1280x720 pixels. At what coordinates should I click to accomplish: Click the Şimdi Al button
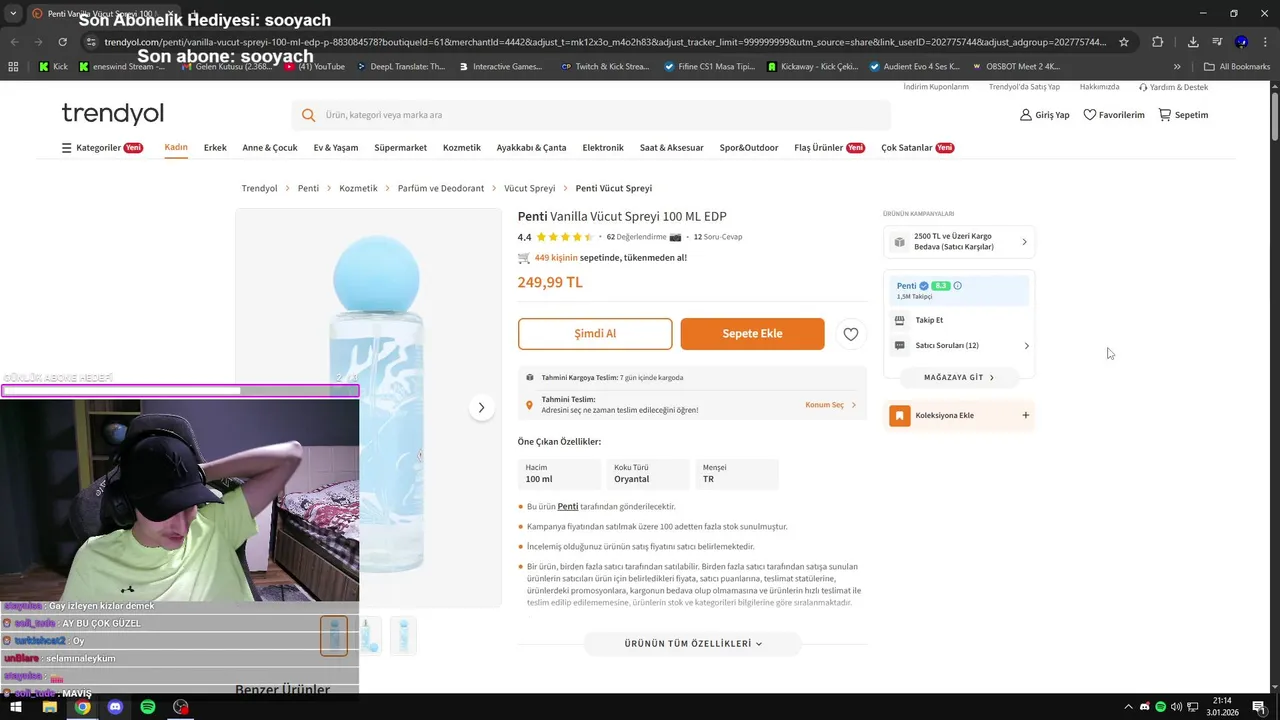[x=595, y=334]
